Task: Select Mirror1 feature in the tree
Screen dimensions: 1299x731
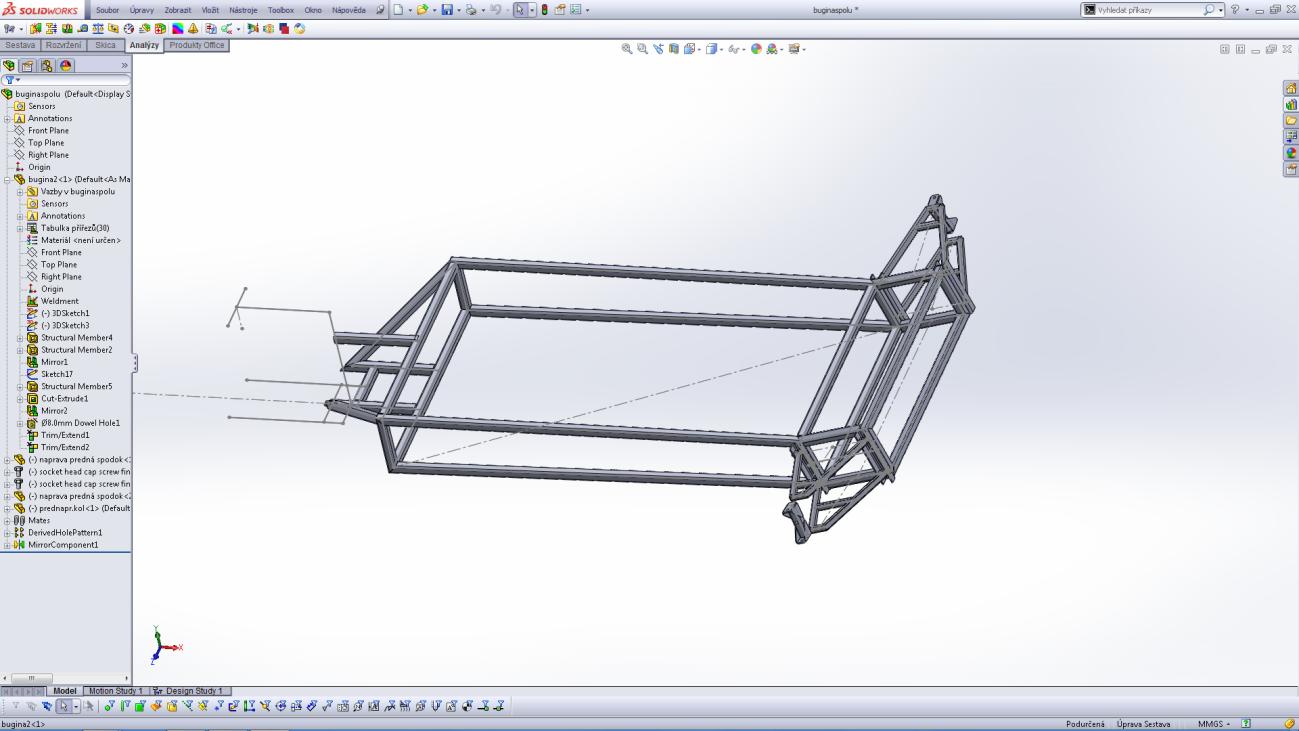Action: (x=55, y=362)
